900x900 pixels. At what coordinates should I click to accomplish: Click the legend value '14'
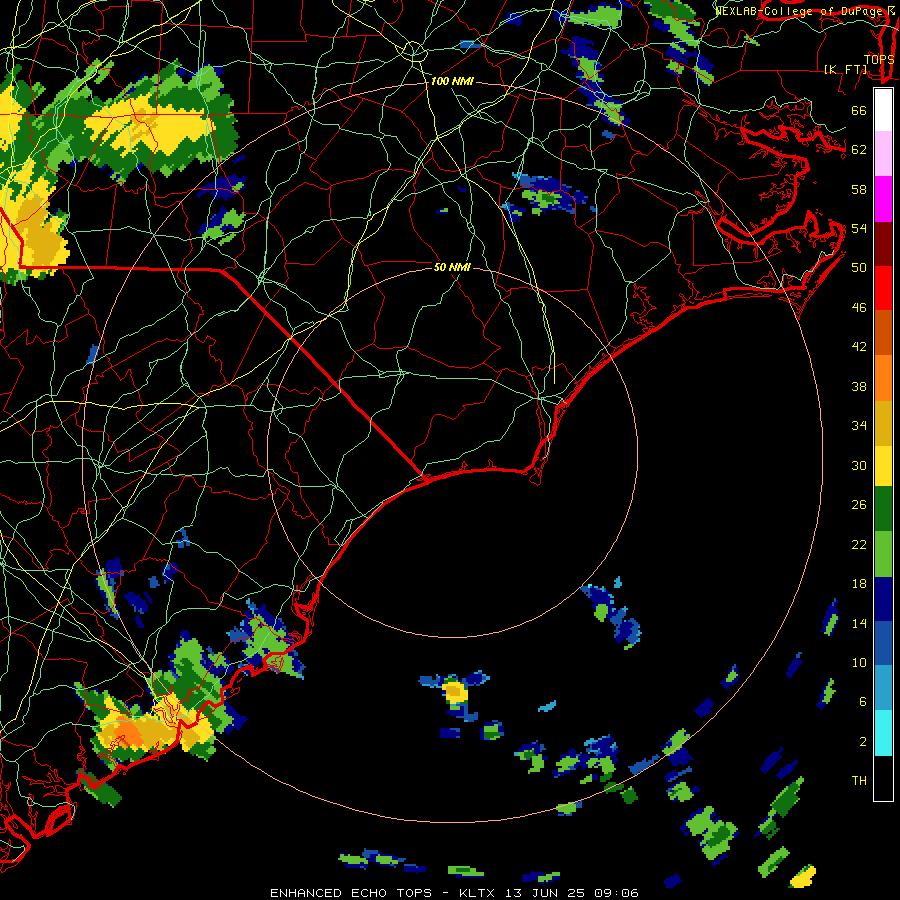859,624
